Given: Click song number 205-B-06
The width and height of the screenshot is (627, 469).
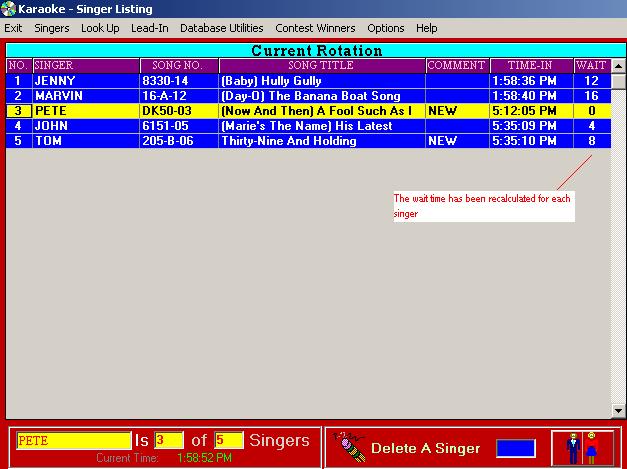Looking at the screenshot, I should (x=168, y=141).
